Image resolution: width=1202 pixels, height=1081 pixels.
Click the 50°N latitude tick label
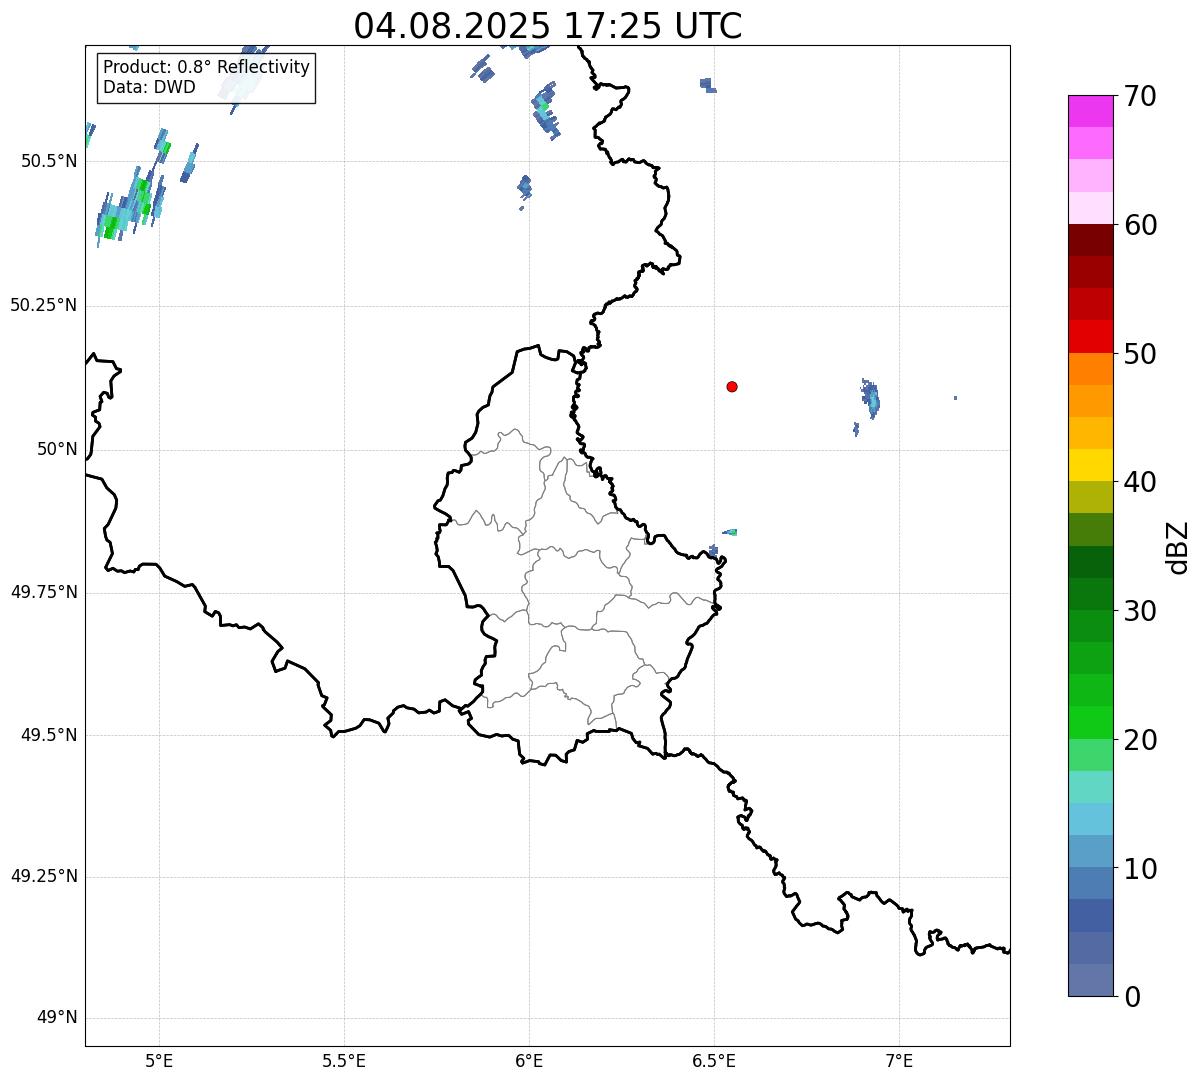tap(57, 449)
